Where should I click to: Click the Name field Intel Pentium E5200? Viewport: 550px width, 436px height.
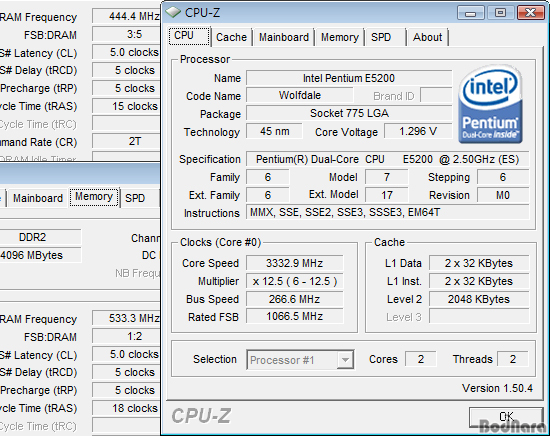(x=349, y=78)
